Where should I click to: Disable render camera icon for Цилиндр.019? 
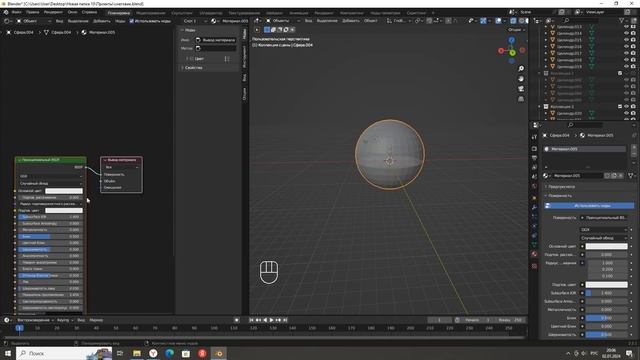tap(633, 66)
